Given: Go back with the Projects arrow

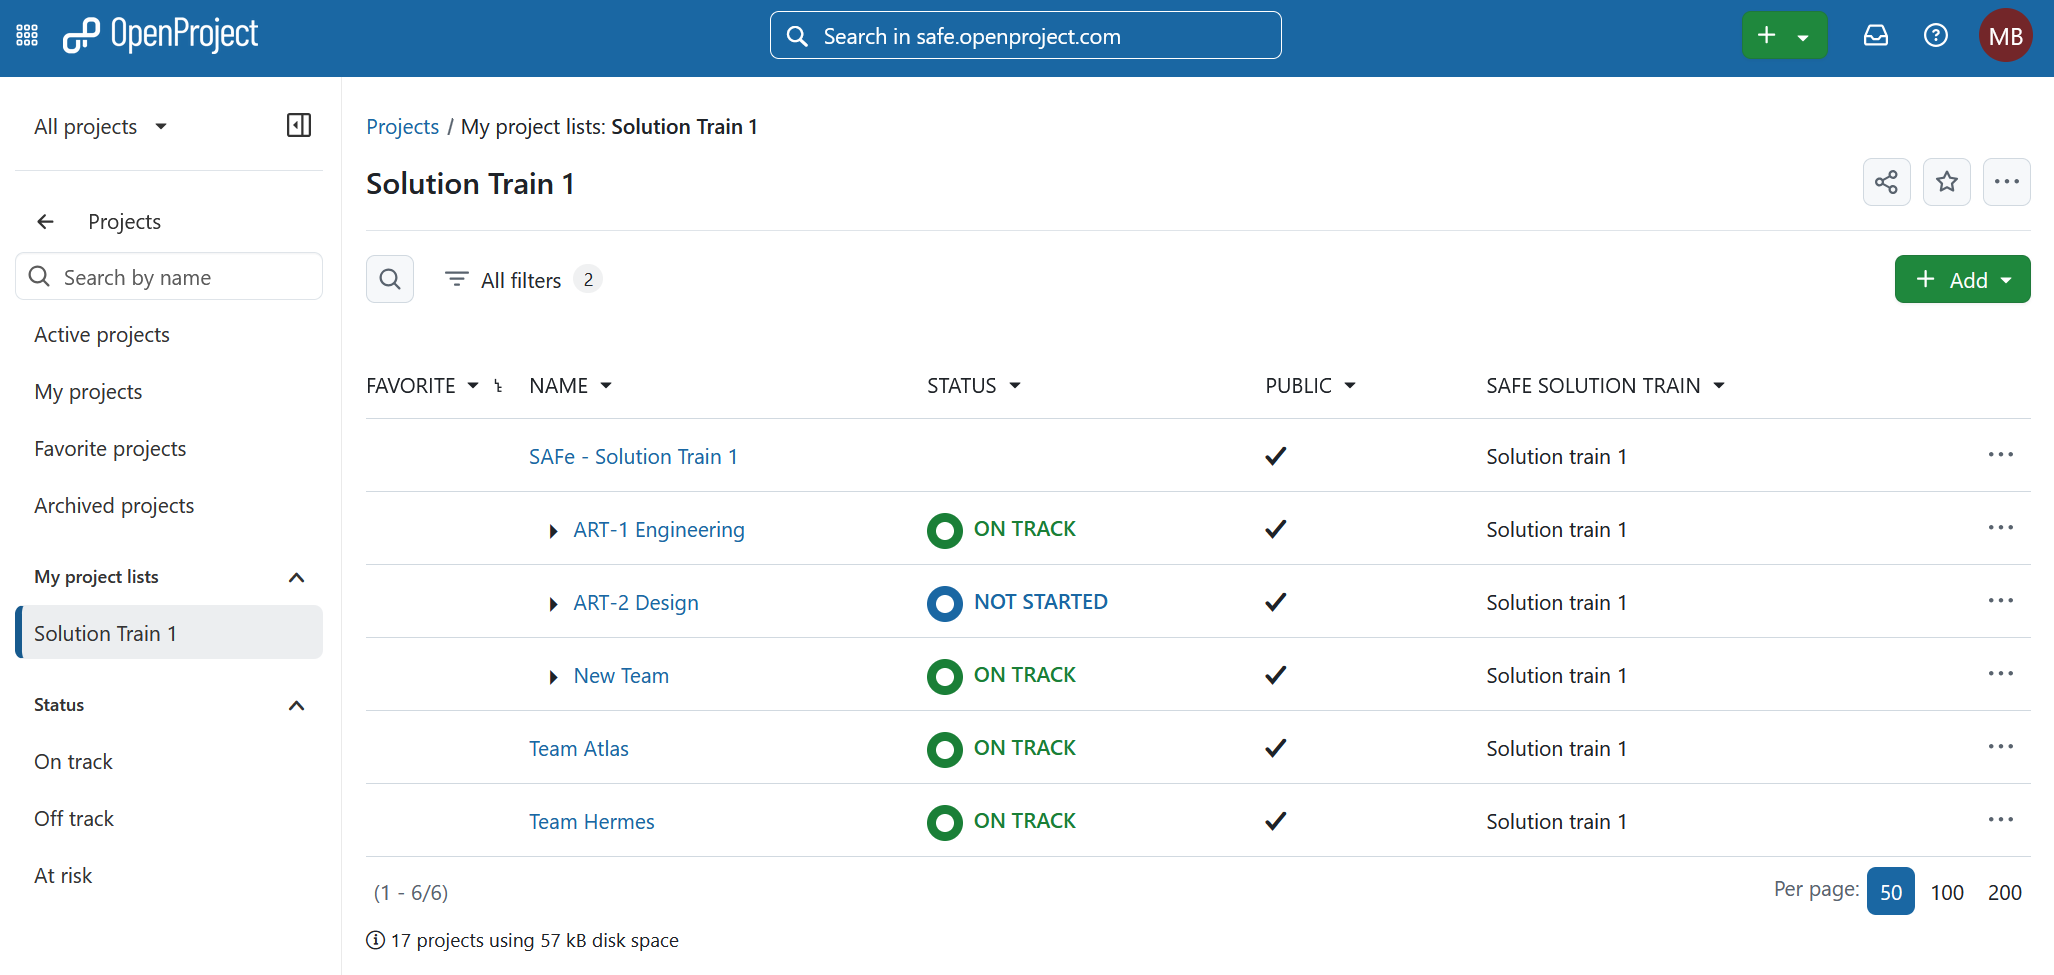Looking at the screenshot, I should 45,221.
